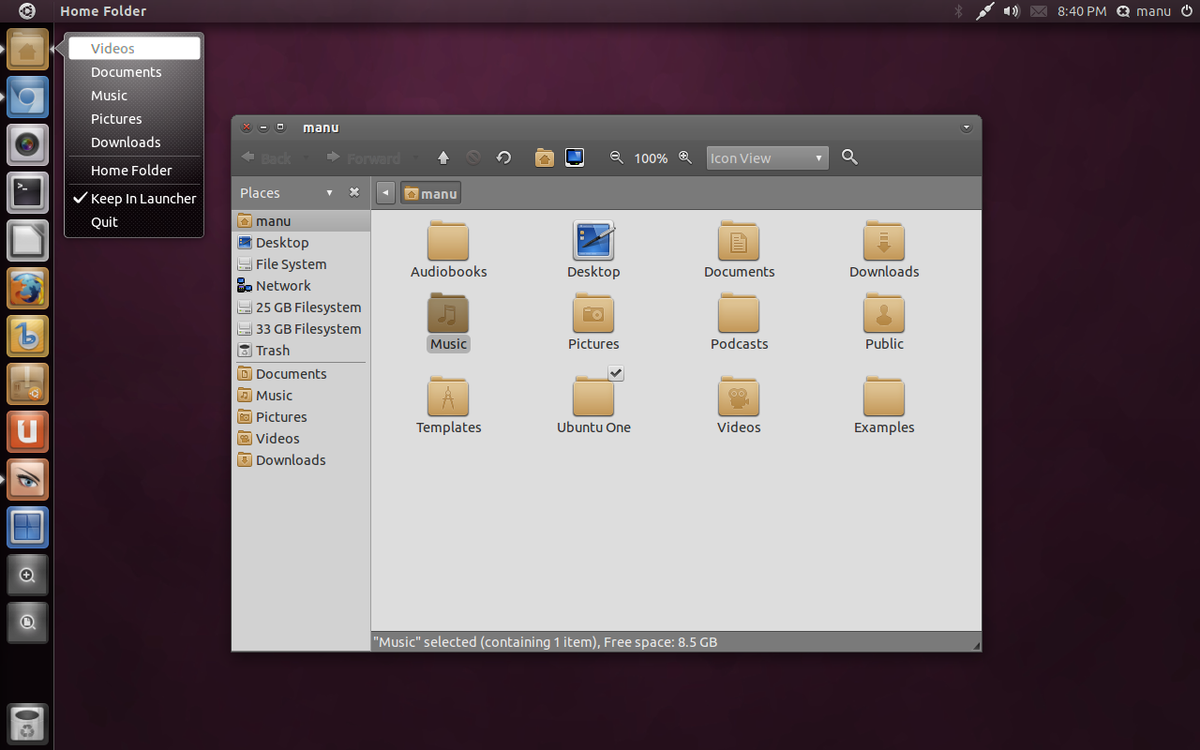Toggle Keep In Launcher in the context menu

pos(134,198)
